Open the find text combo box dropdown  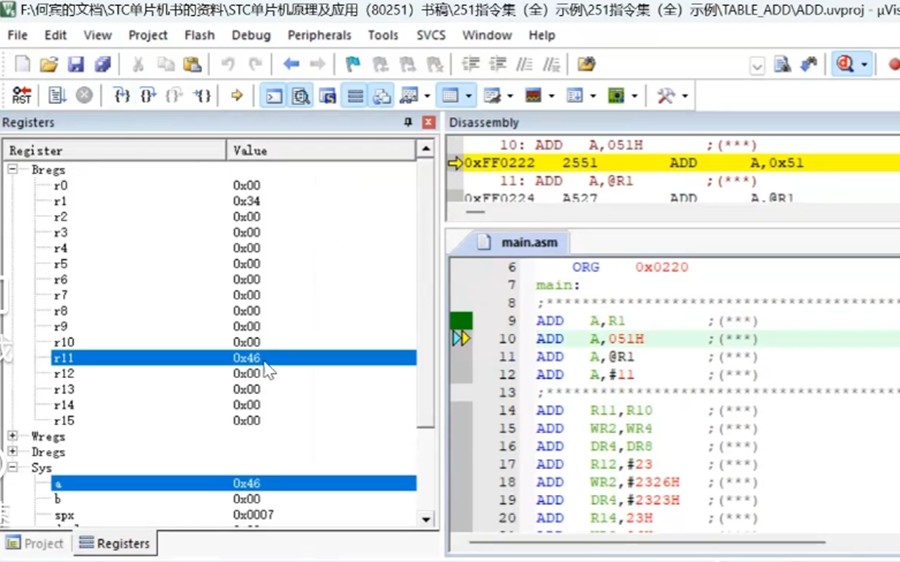click(757, 65)
